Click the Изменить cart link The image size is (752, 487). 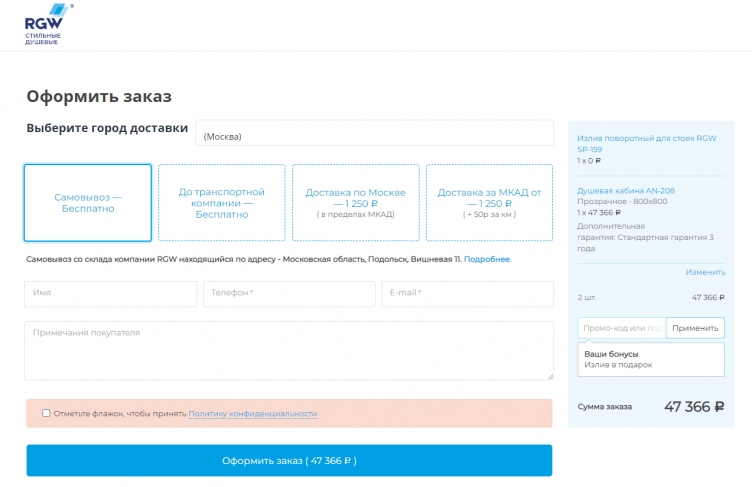(x=705, y=272)
